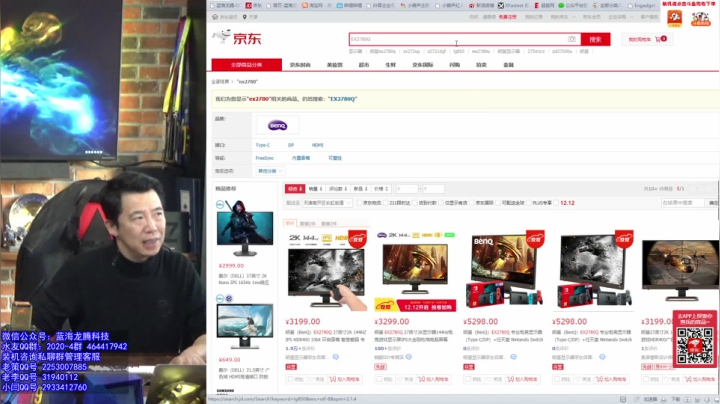The height and width of the screenshot is (404, 720).
Task: Sort results by 新品
Action: point(360,189)
